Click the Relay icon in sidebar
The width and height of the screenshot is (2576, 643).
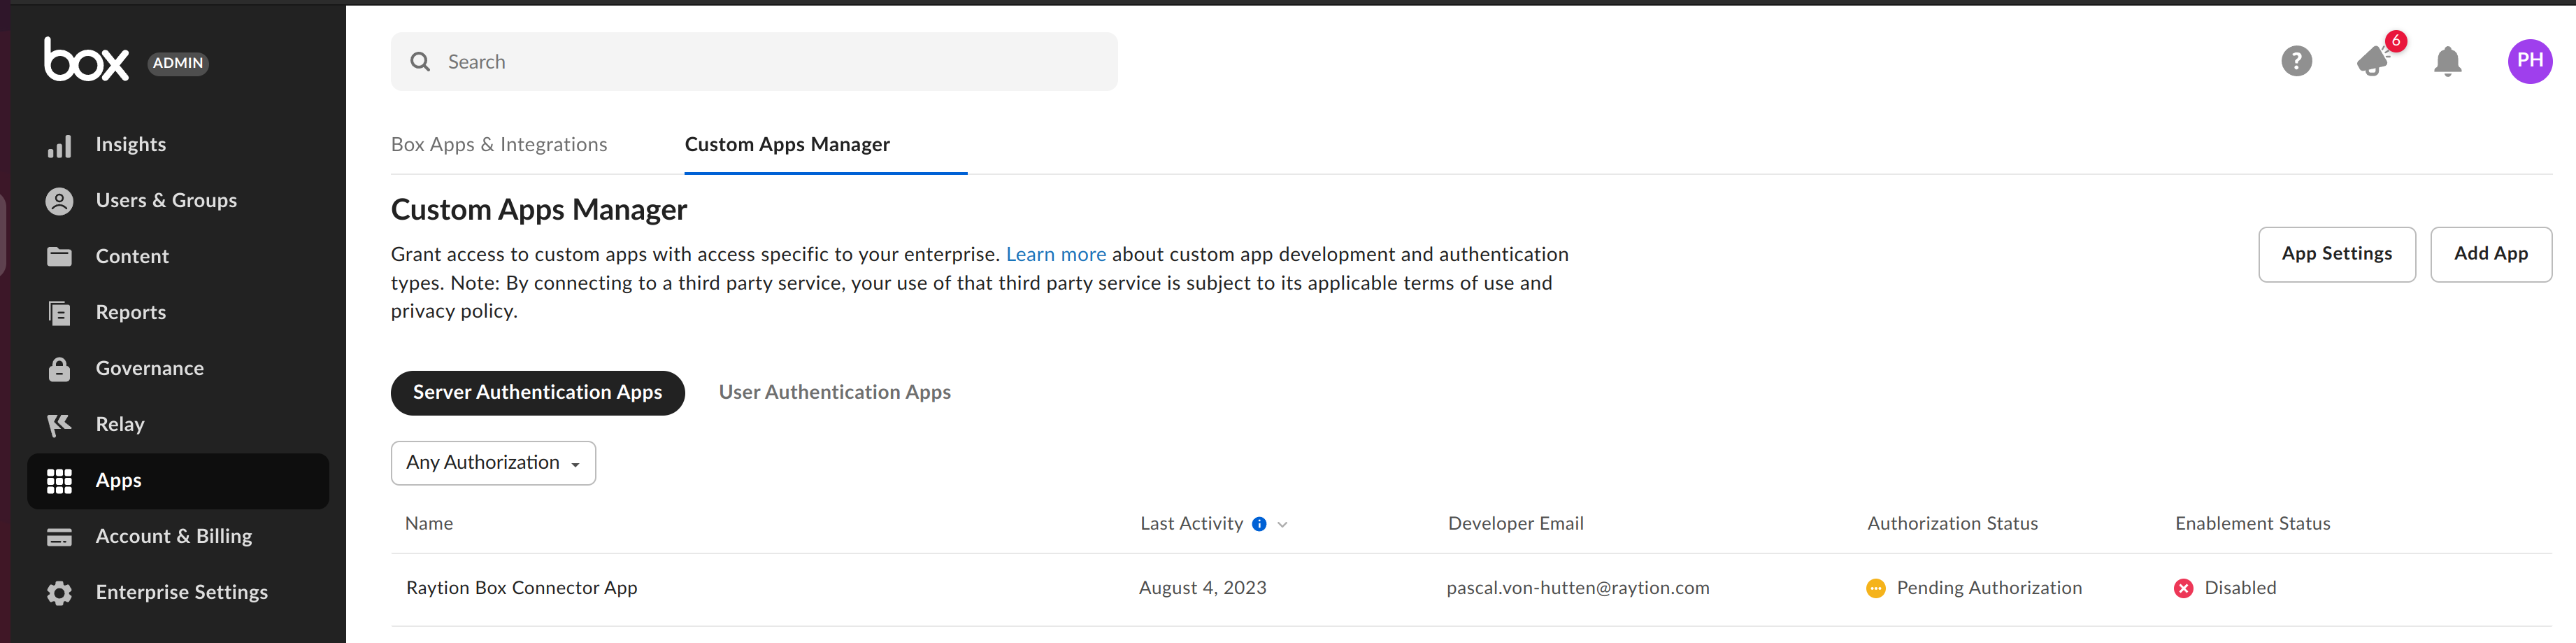(x=60, y=425)
